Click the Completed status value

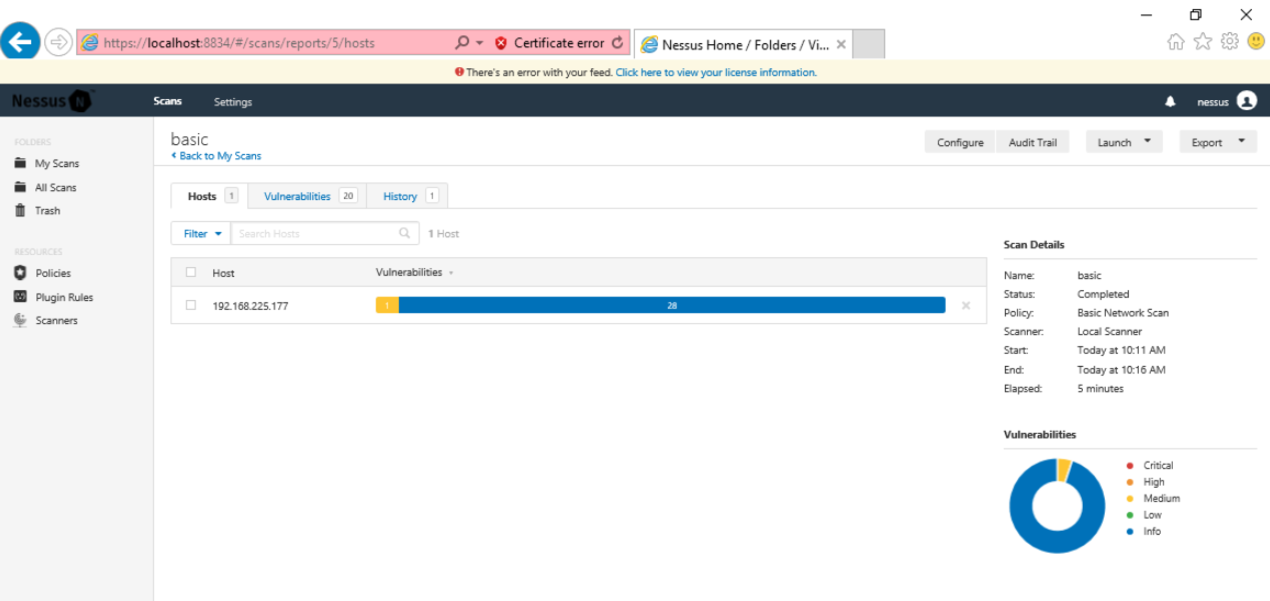click(x=1103, y=294)
